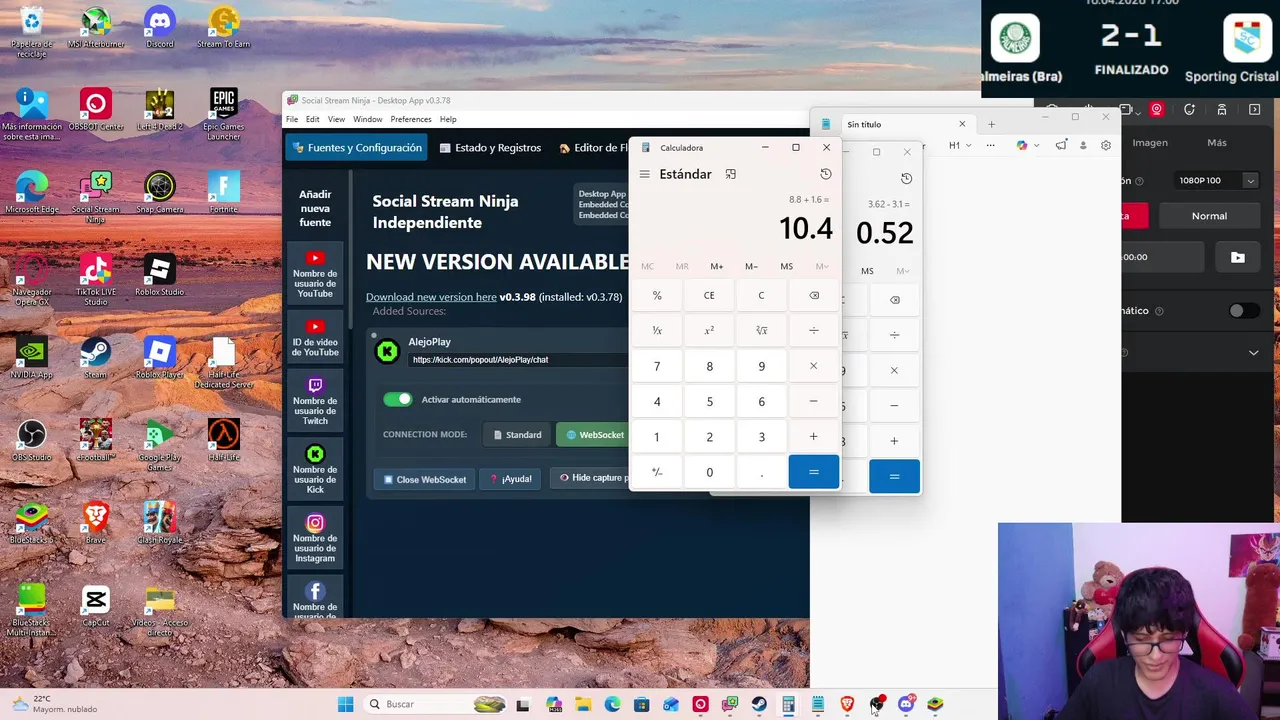The image size is (1280, 720).
Task: Click the percent key in Calculadora
Action: [657, 295]
